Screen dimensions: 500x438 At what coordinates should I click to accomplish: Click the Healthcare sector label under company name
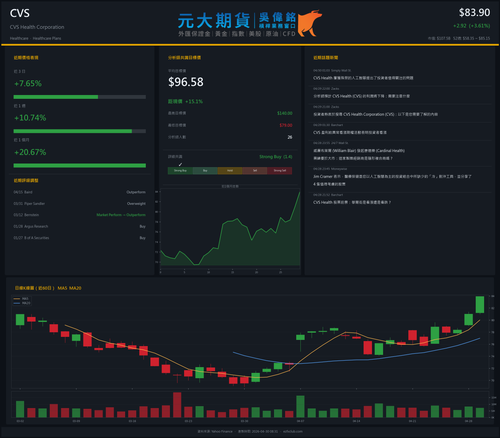pos(19,38)
